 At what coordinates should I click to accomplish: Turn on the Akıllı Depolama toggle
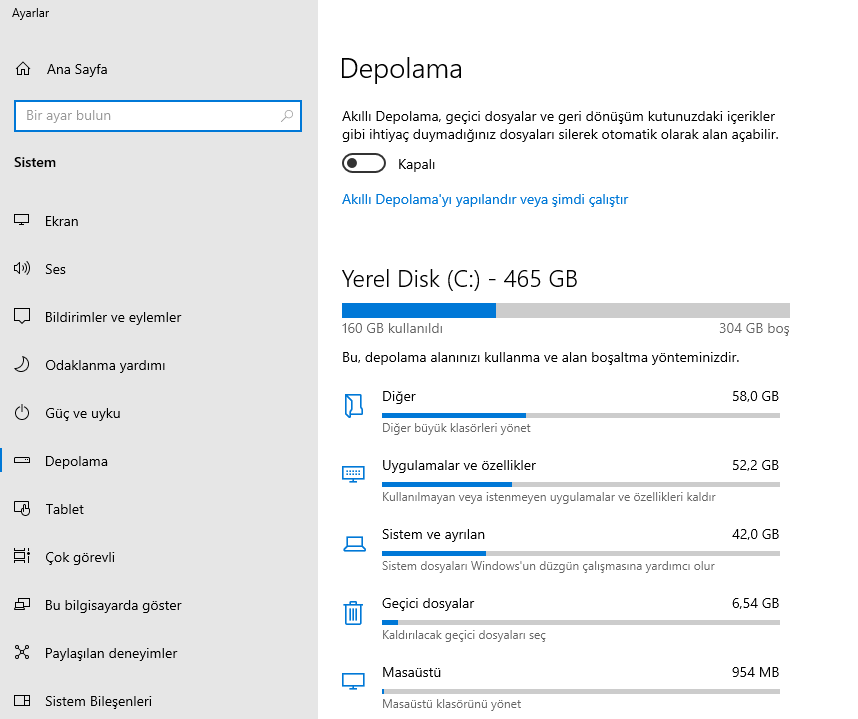coord(363,164)
